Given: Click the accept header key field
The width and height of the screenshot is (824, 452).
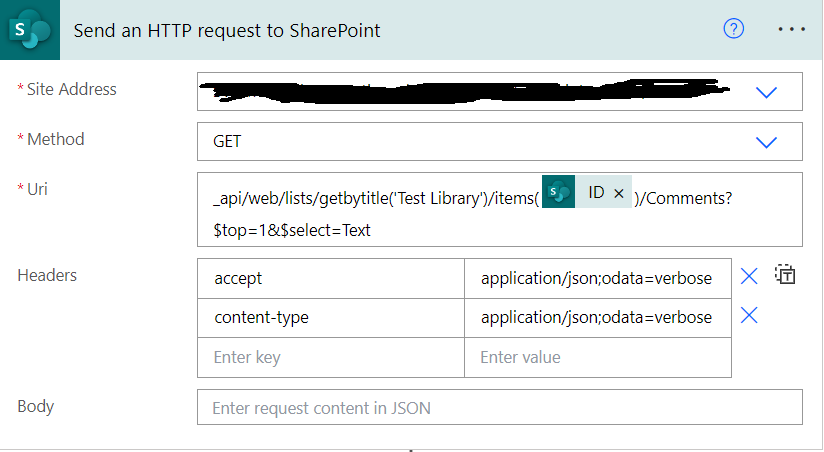Looking at the screenshot, I should pyautogui.click(x=331, y=278).
